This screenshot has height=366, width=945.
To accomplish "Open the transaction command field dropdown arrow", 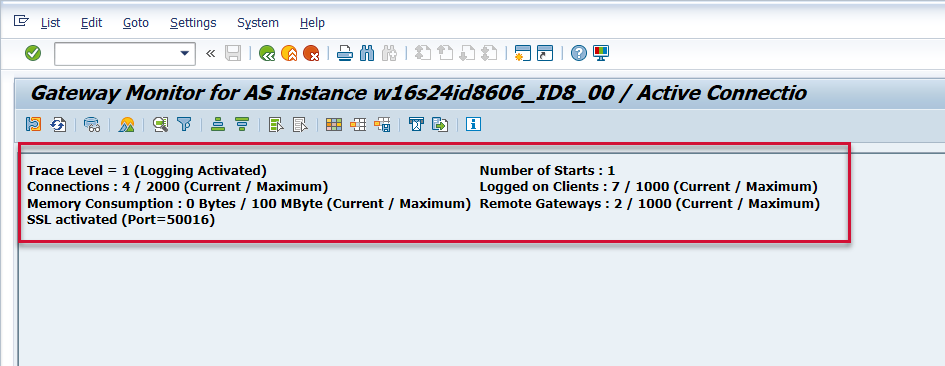I will pos(185,54).
